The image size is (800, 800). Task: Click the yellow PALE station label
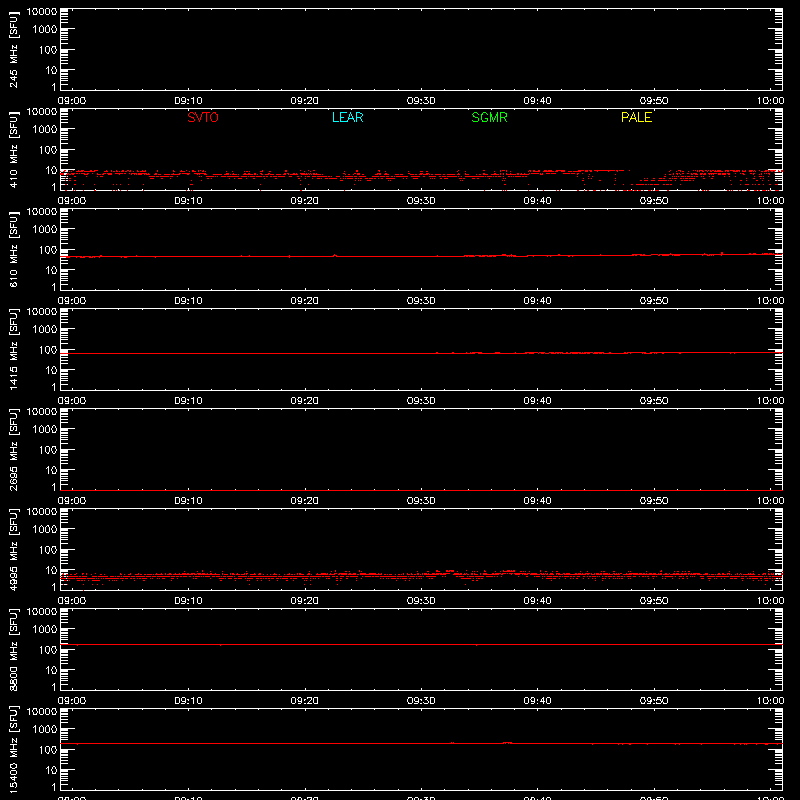click(636, 117)
